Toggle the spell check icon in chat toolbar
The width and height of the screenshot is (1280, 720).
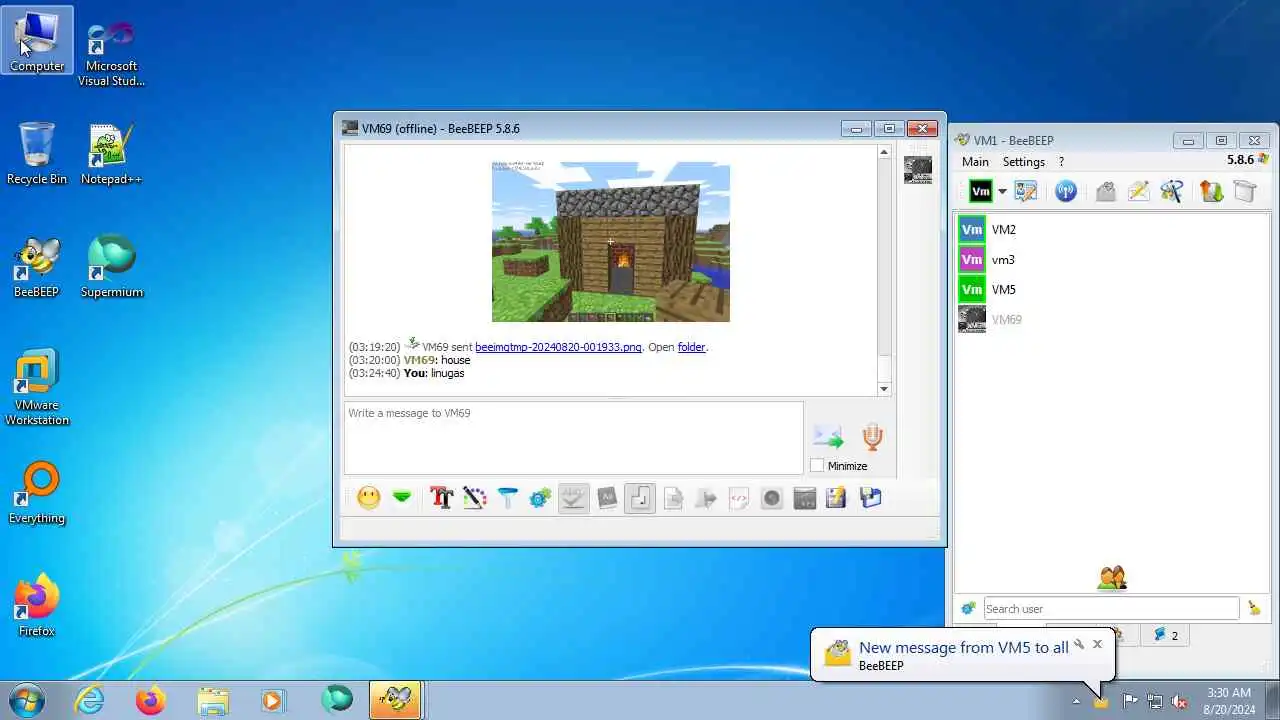(x=573, y=498)
